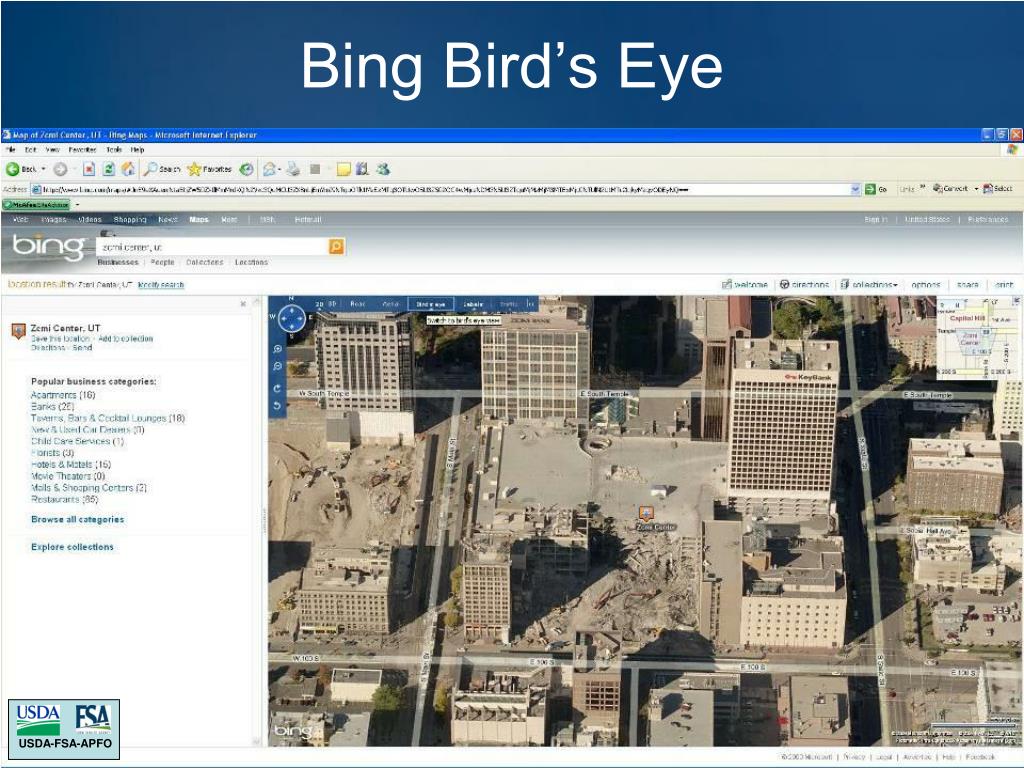
Task: Switch the map to 3D mode
Action: (332, 304)
